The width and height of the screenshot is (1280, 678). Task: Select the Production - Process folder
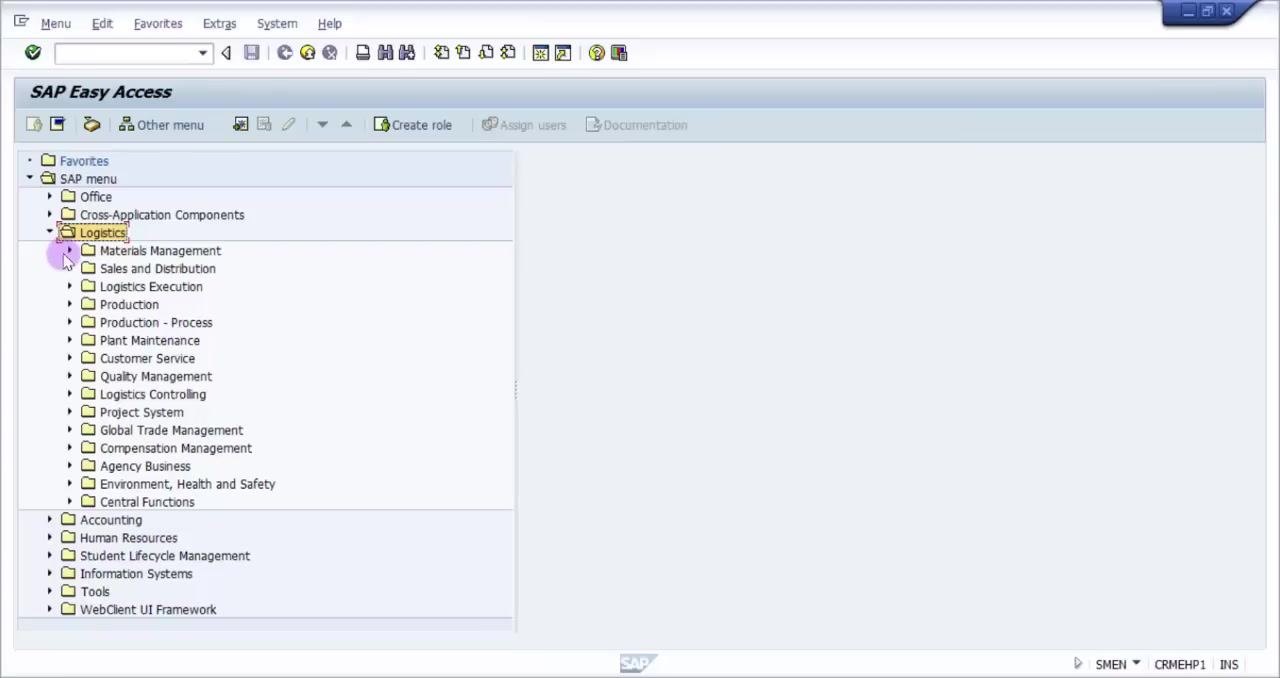point(156,323)
